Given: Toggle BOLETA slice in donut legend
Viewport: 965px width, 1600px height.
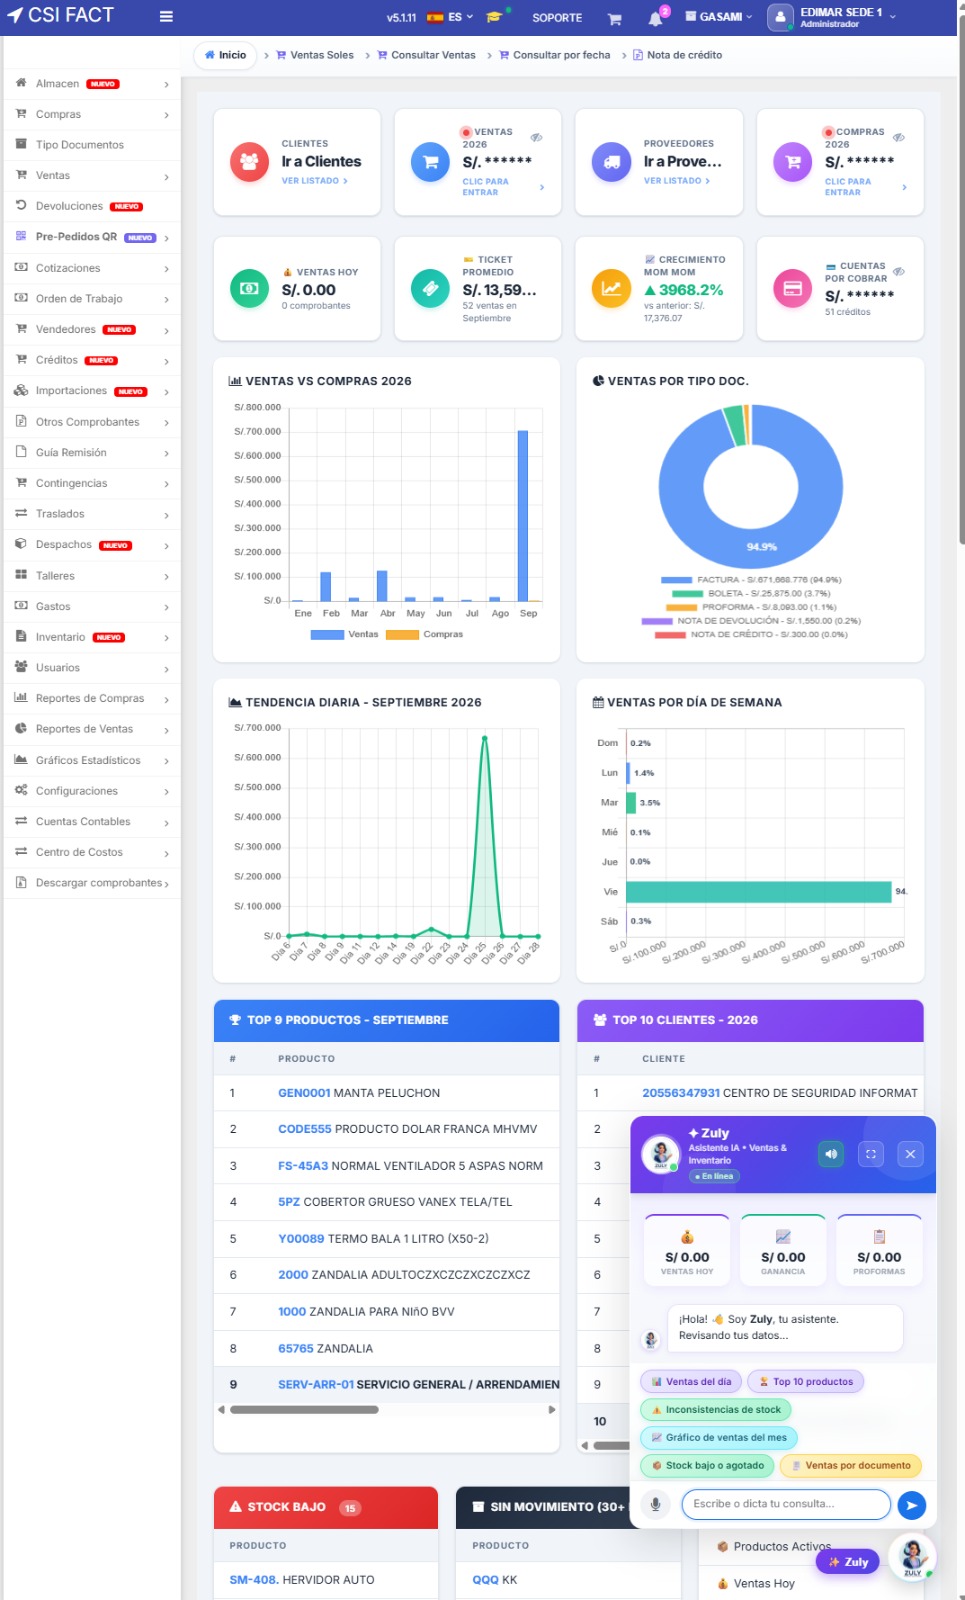Looking at the screenshot, I should point(751,593).
